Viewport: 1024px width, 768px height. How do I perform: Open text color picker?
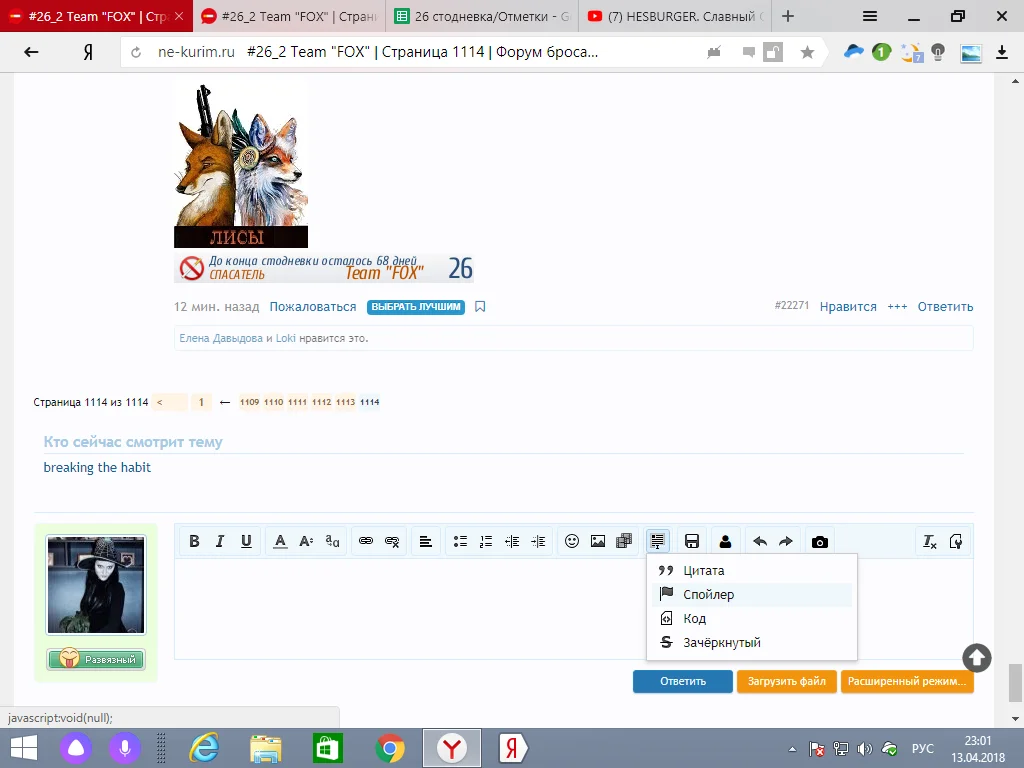coord(280,541)
